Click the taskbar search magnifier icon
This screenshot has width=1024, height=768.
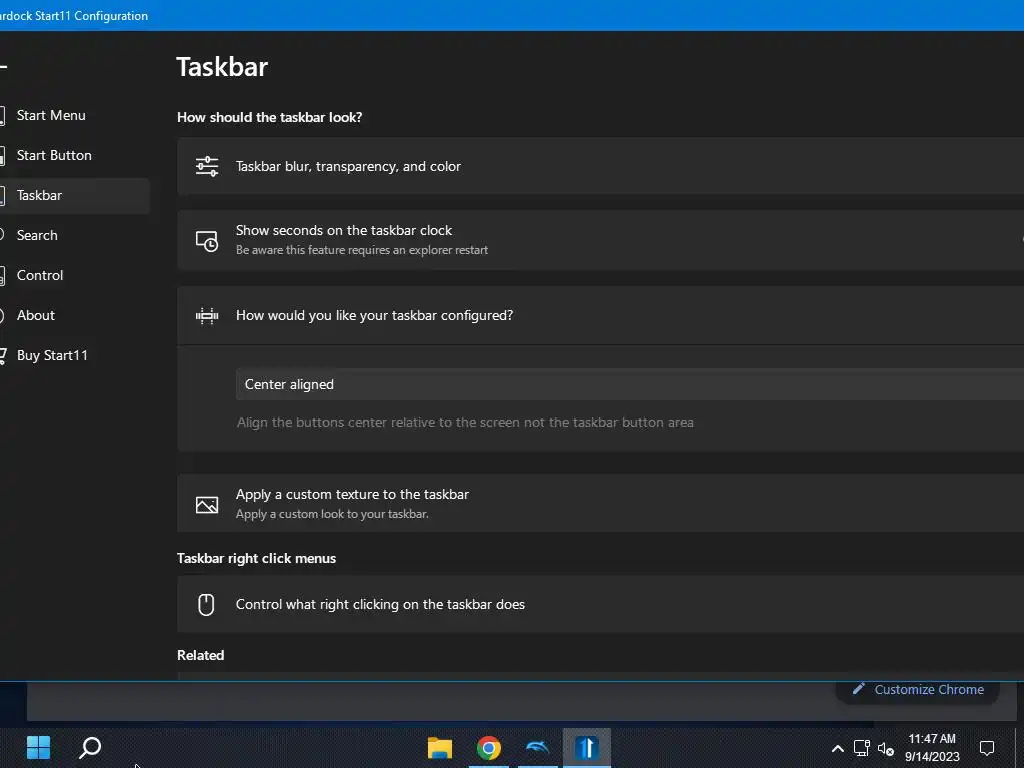90,748
